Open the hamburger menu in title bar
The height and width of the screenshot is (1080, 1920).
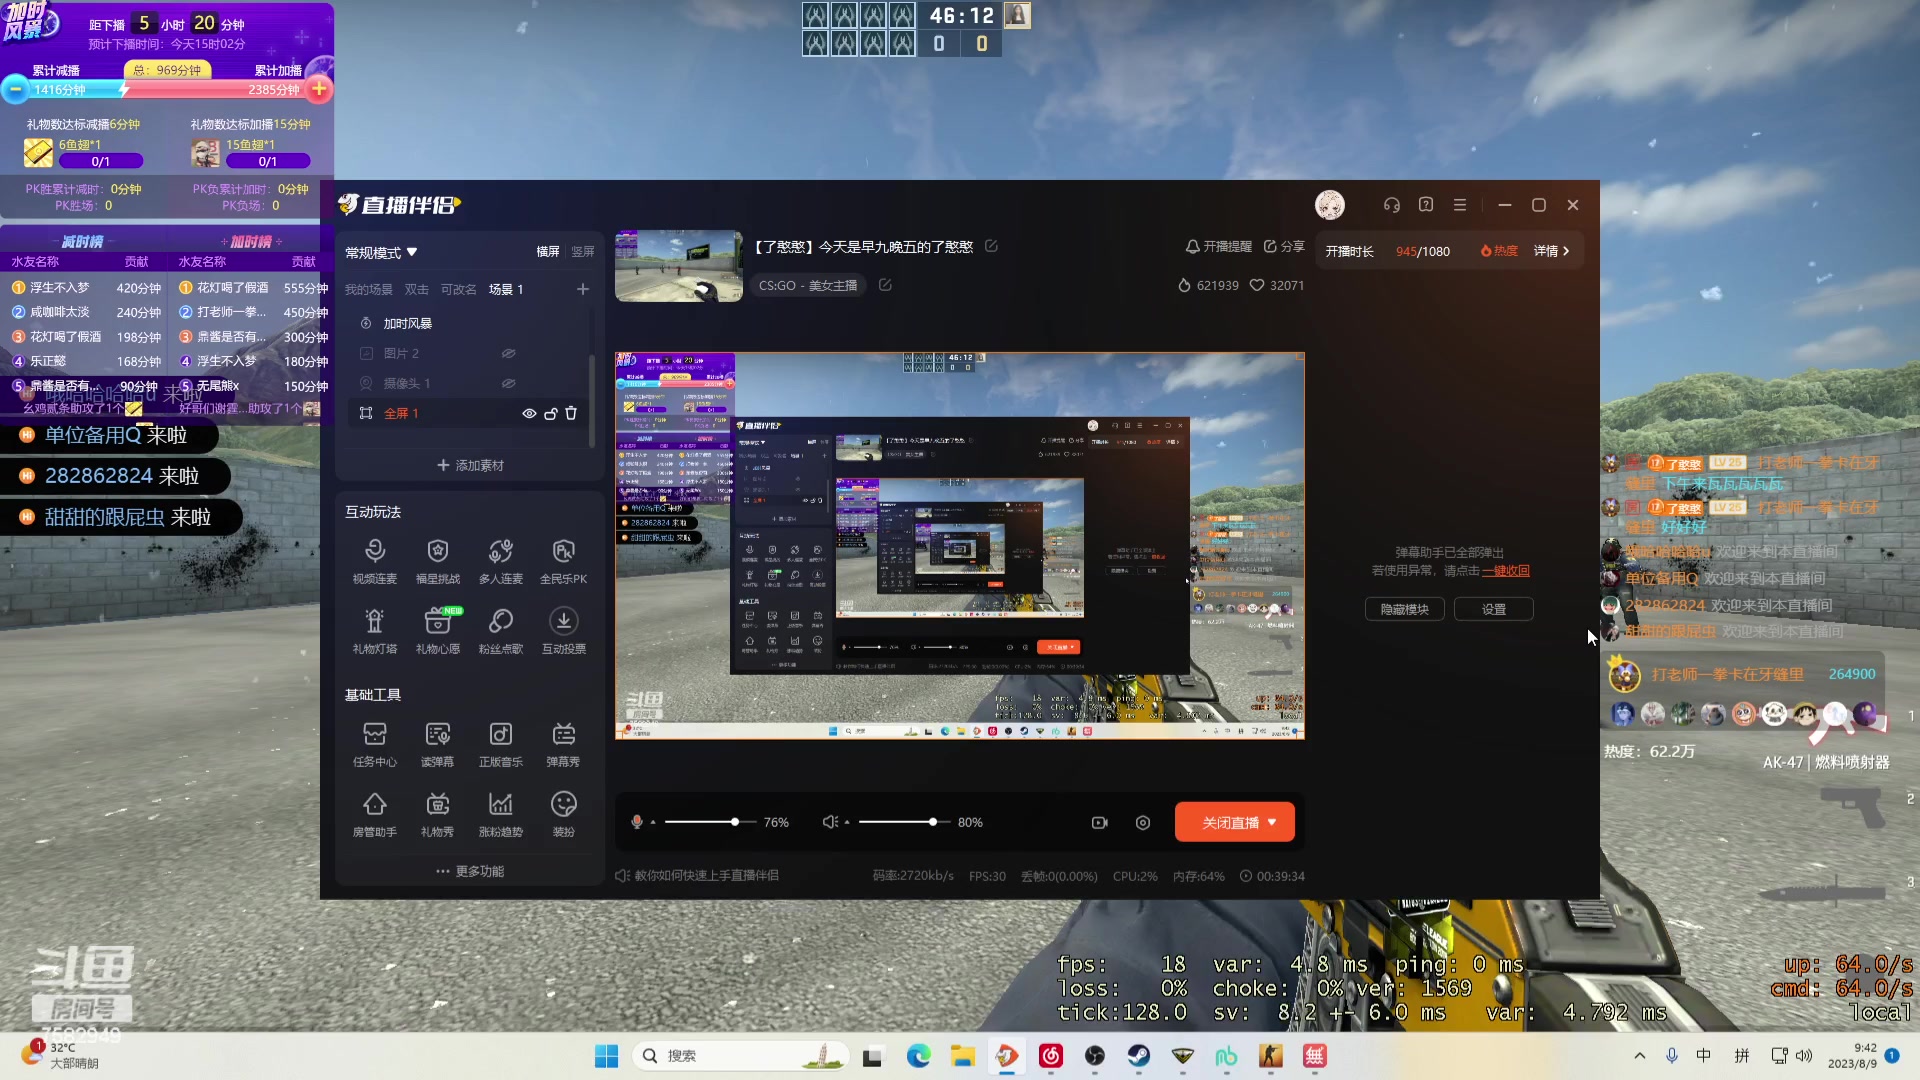tap(1460, 205)
